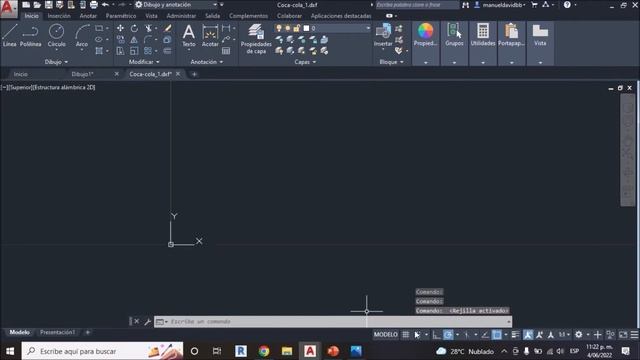Select the Stretch tool in Modificar panel

point(120,51)
